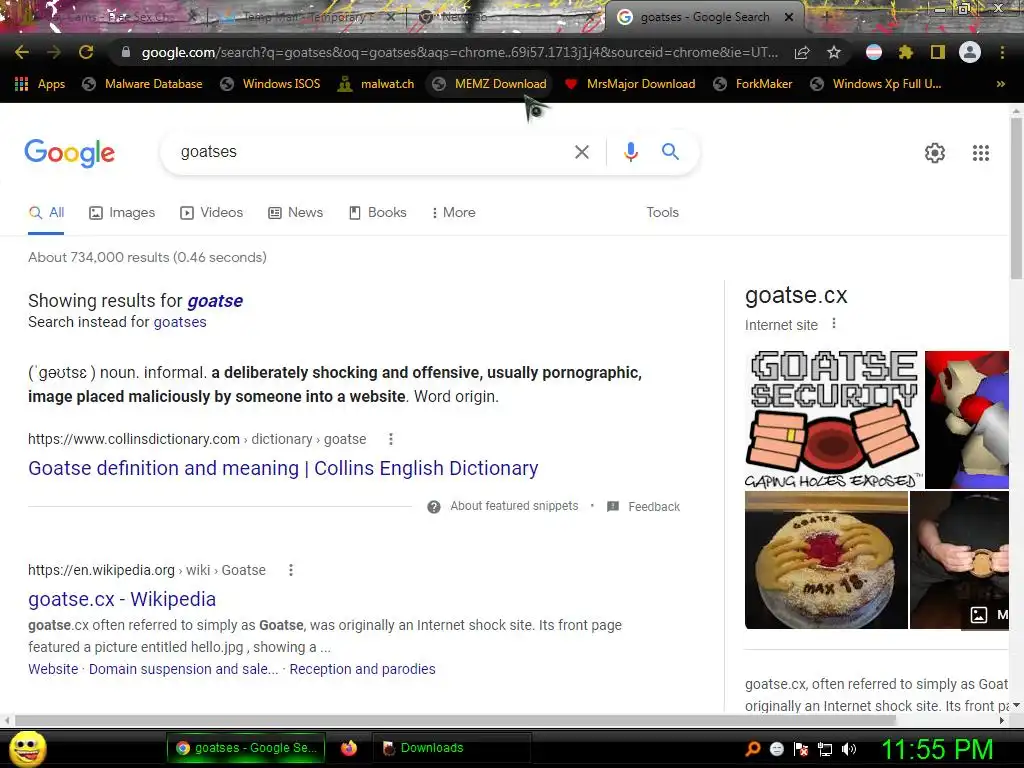Open the cake image thumbnail
1024x768 pixels.
(x=826, y=560)
